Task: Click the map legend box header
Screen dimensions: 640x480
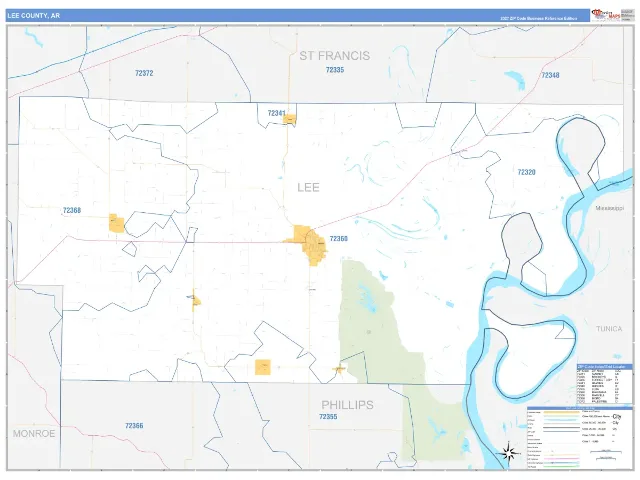Action: (x=580, y=408)
